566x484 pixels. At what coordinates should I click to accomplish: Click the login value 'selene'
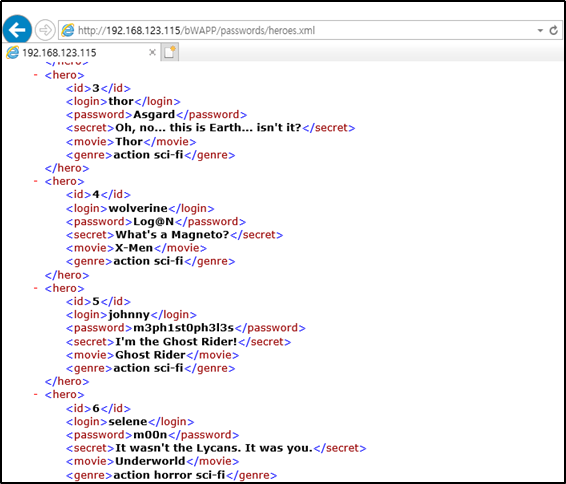tap(128, 422)
